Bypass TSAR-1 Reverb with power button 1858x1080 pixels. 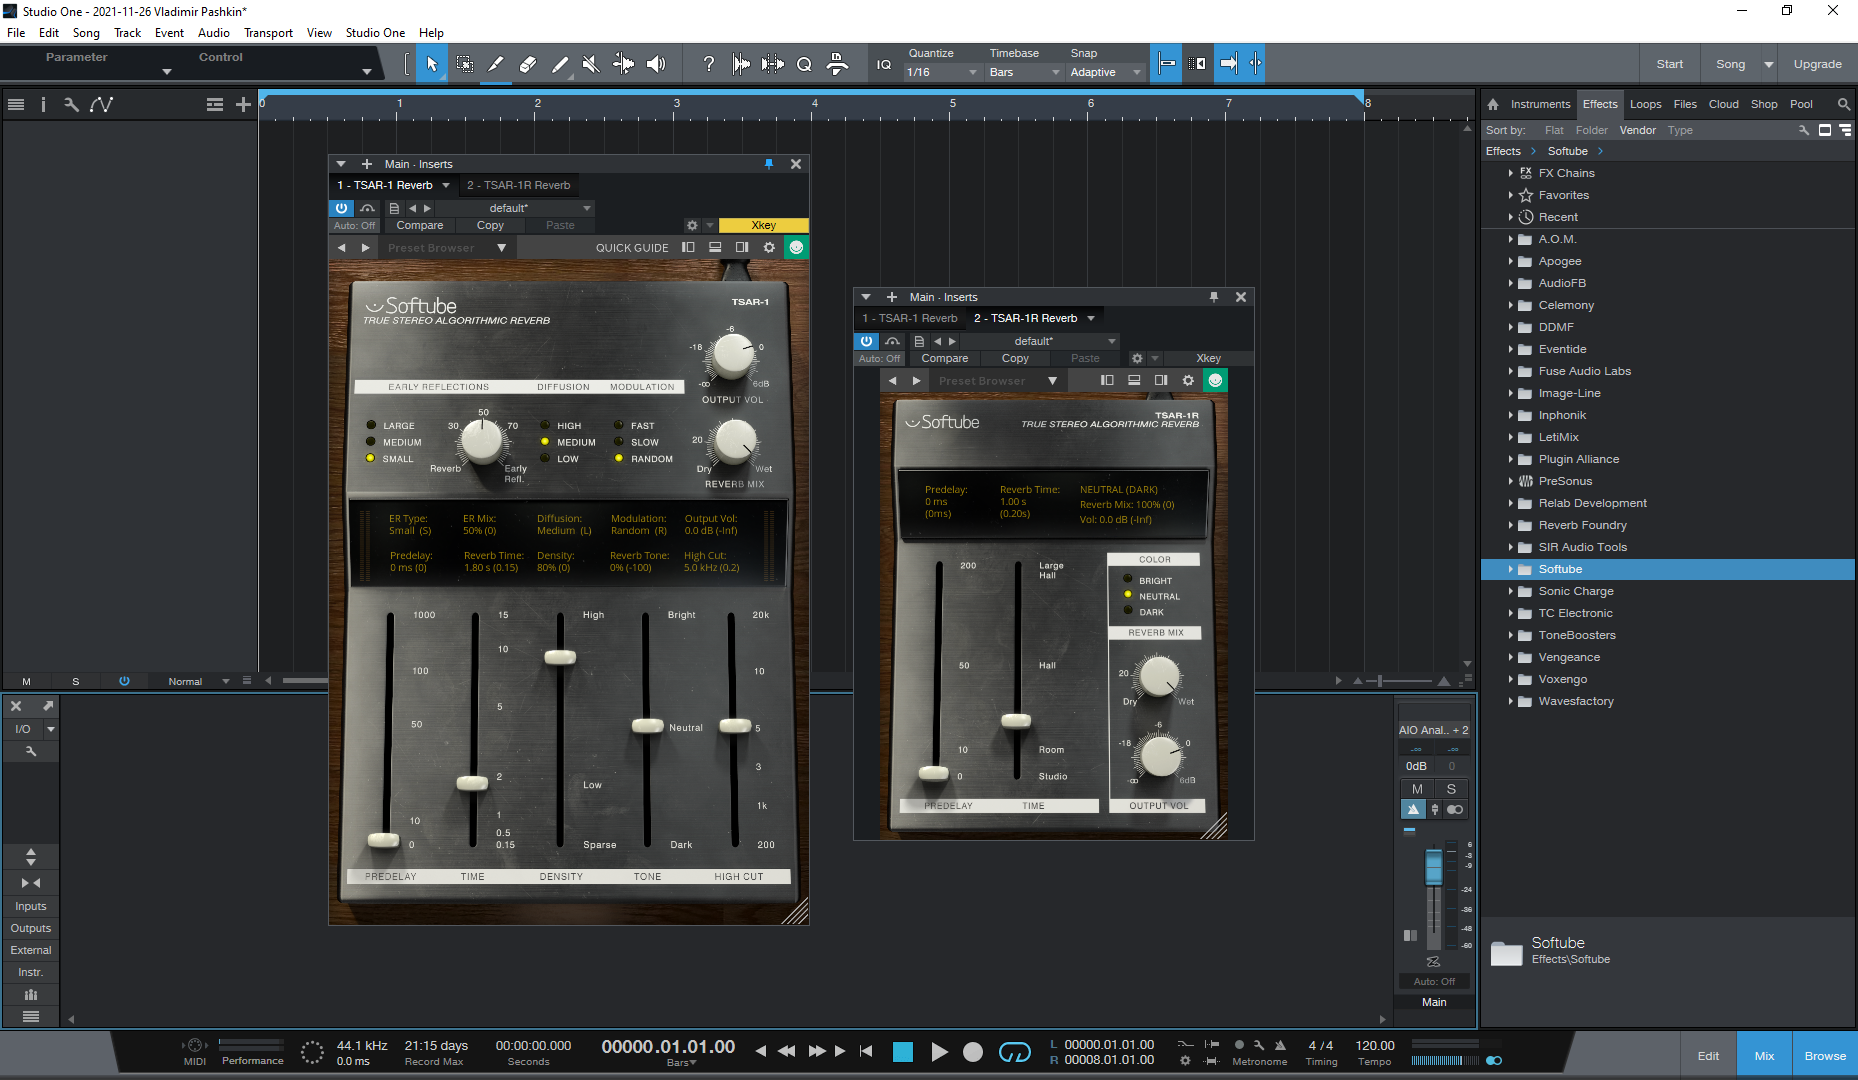pos(342,208)
